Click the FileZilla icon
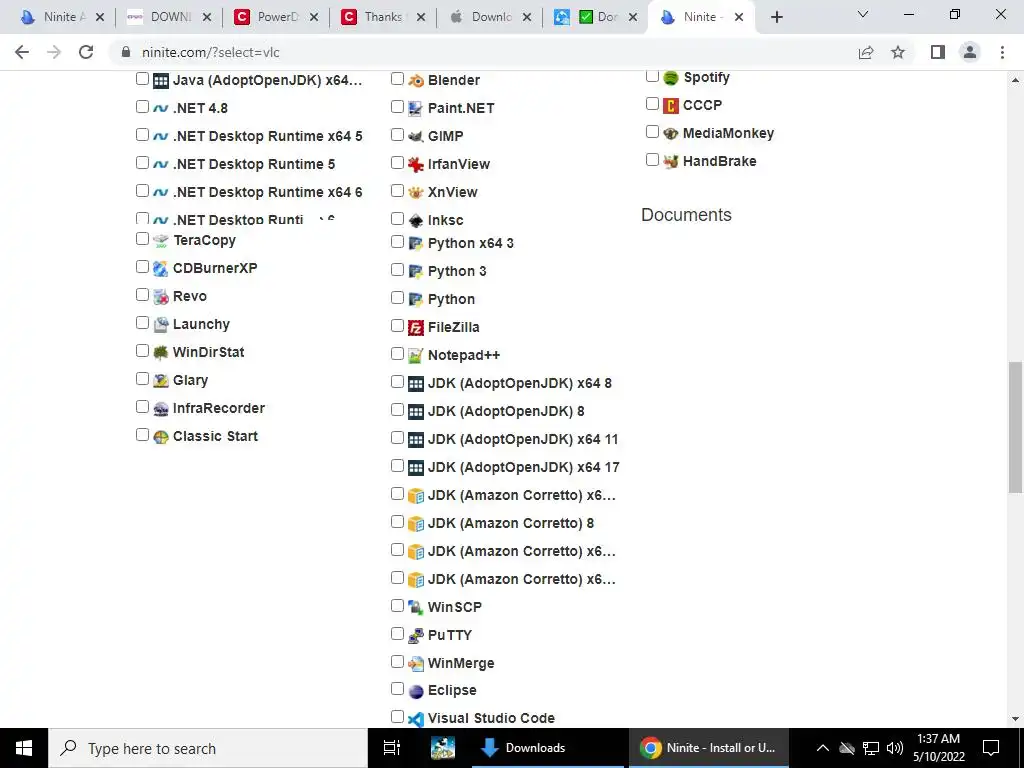This screenshot has height=768, width=1024. pyautogui.click(x=415, y=328)
